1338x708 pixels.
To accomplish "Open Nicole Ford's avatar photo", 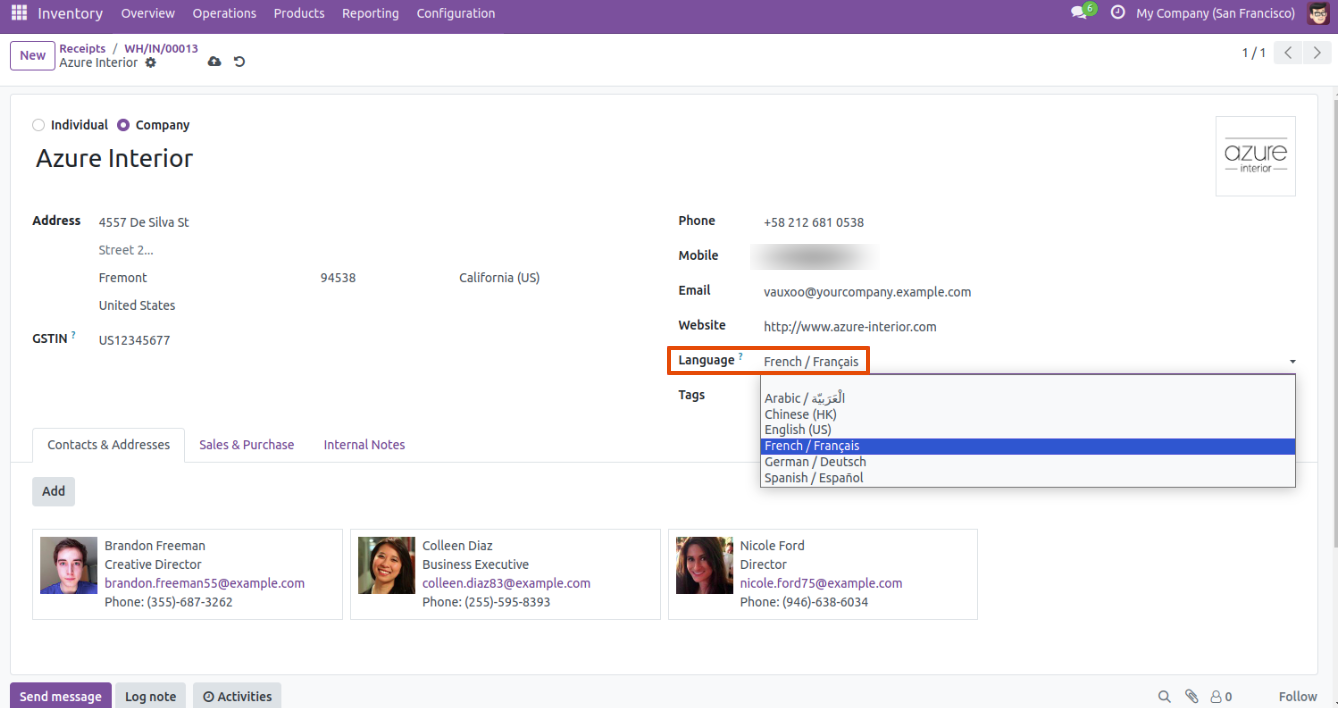I will click(x=705, y=566).
